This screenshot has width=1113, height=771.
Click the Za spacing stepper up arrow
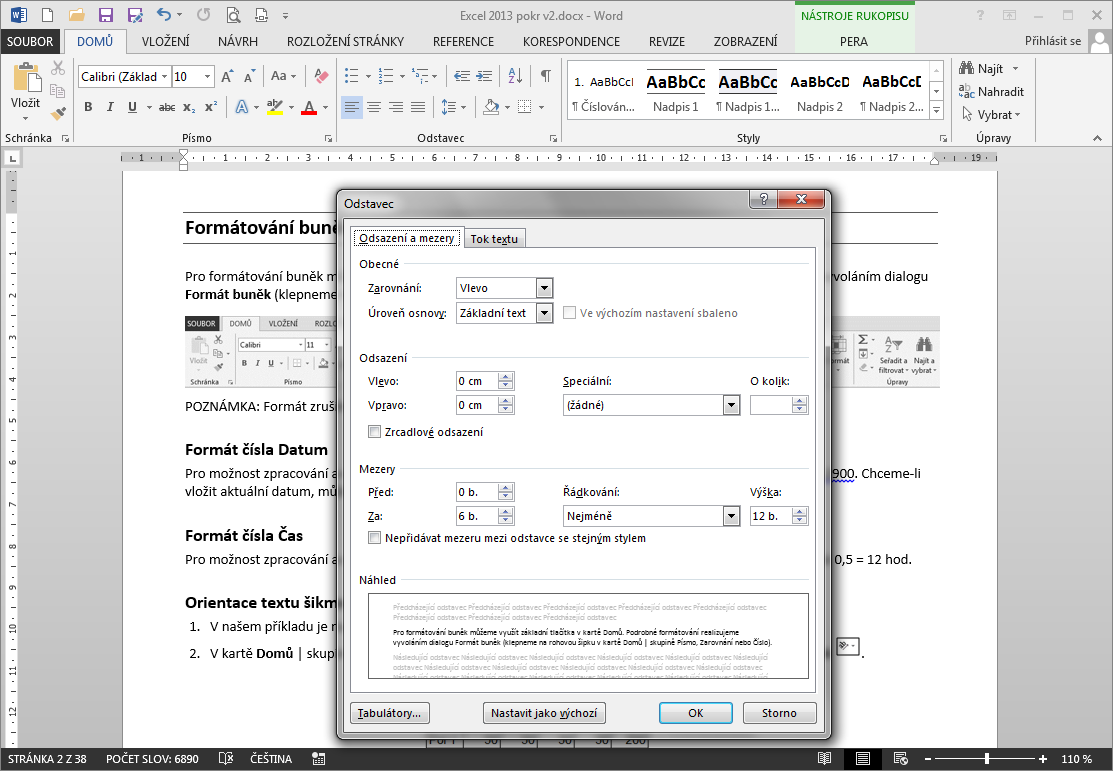(505, 512)
